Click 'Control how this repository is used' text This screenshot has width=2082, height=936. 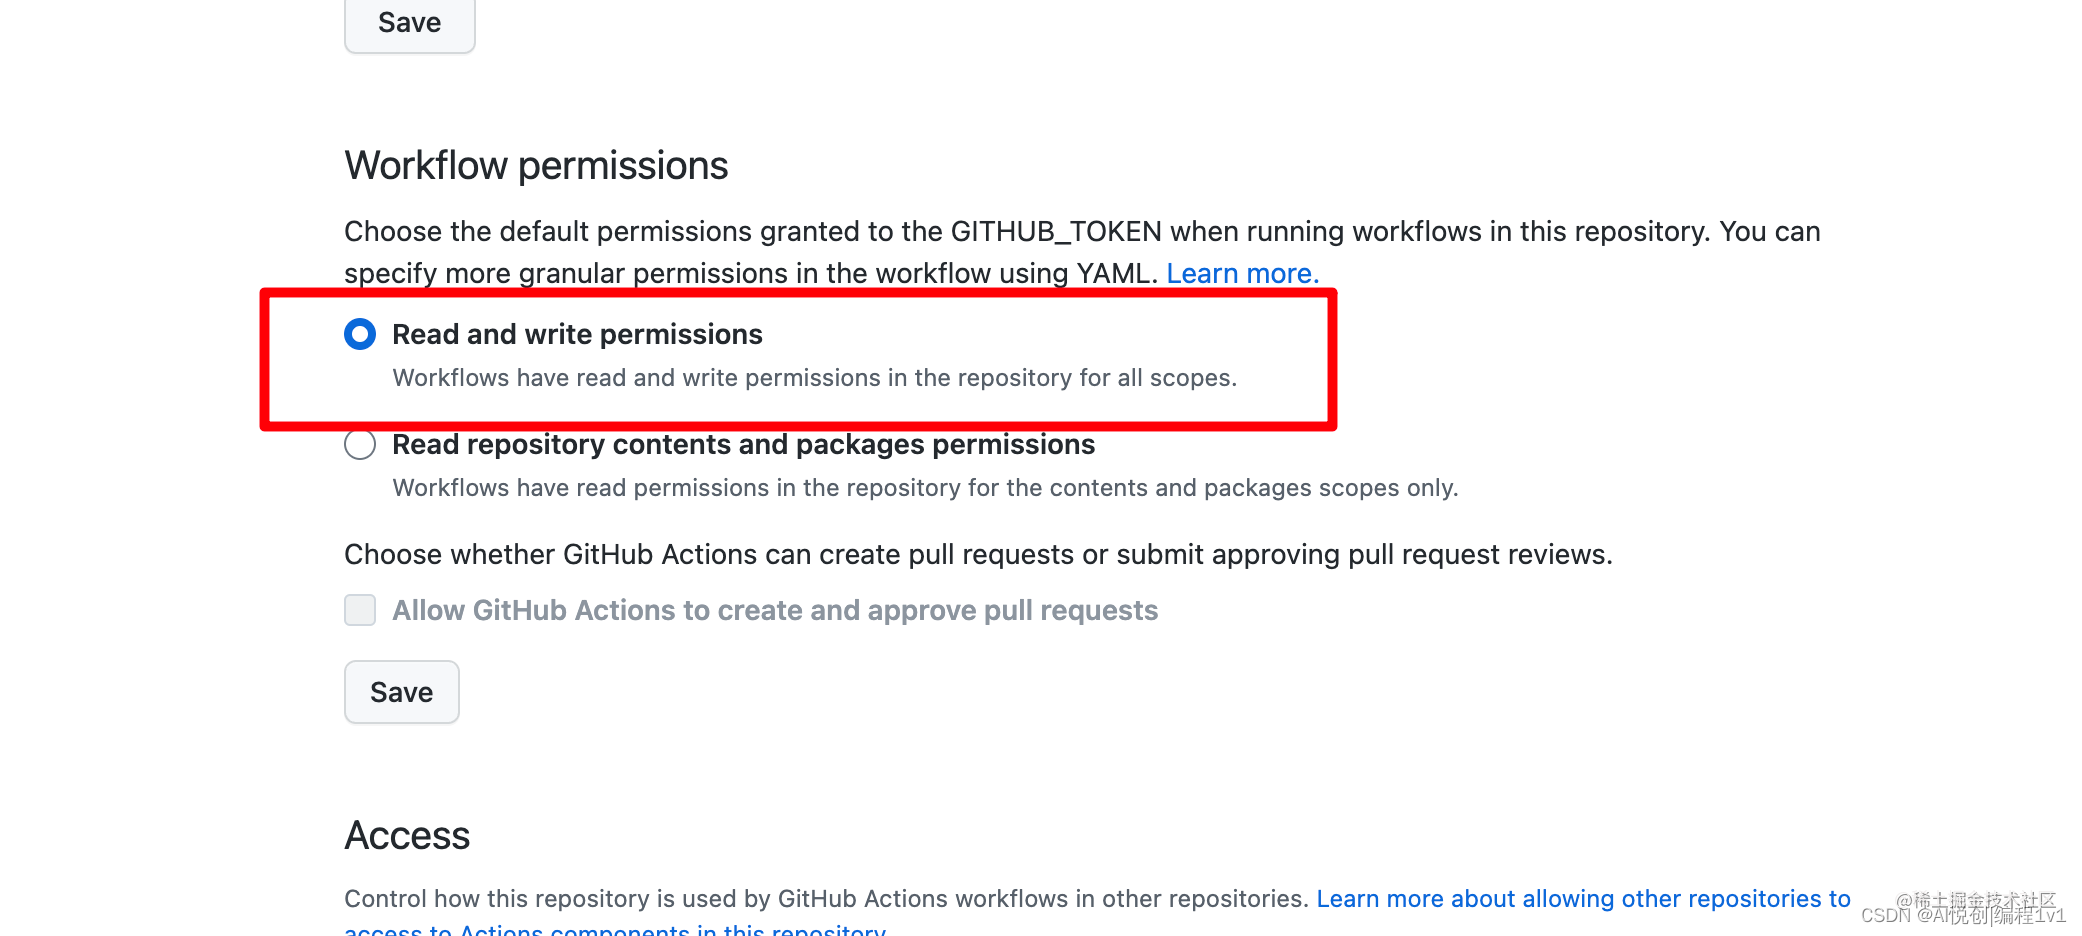[826, 899]
